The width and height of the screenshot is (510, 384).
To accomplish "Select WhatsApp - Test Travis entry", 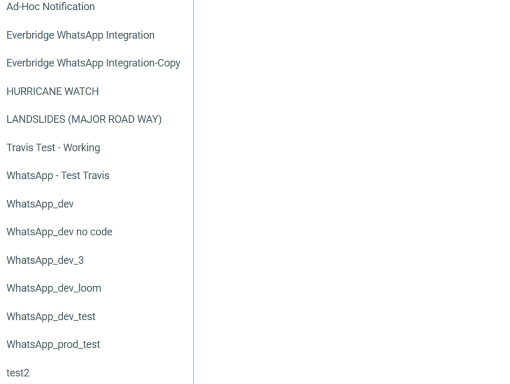I will pos(58,175).
